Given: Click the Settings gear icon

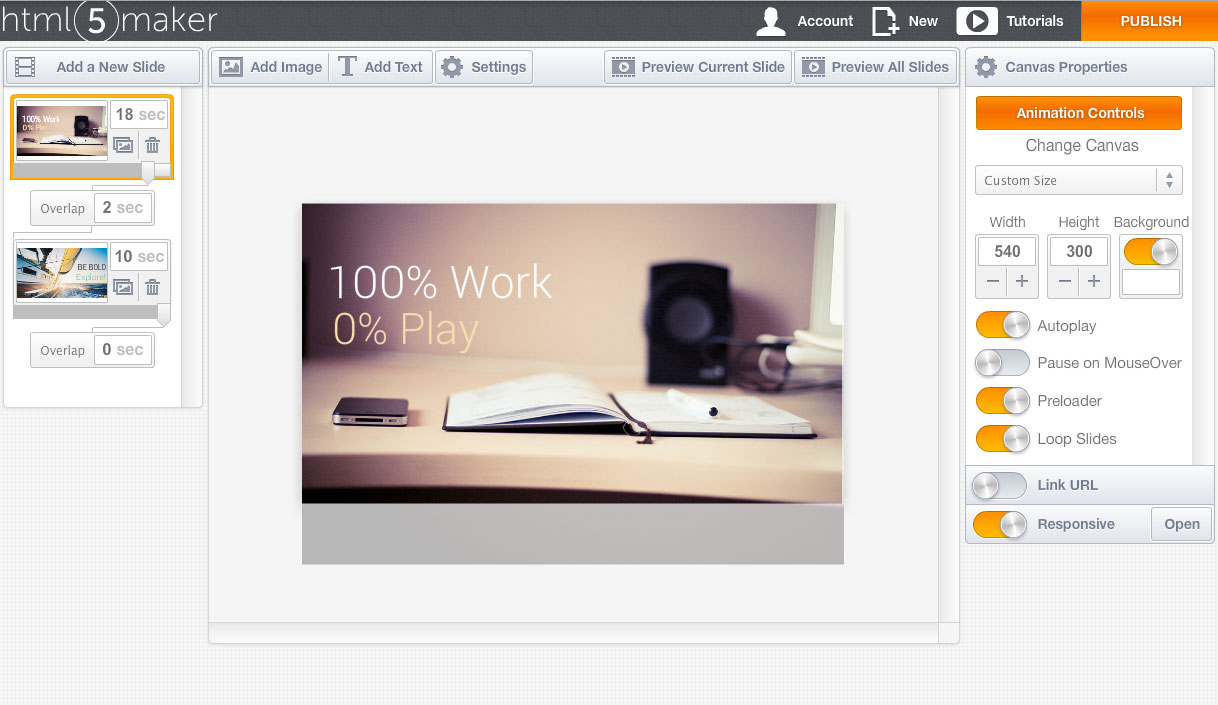Looking at the screenshot, I should (x=452, y=67).
